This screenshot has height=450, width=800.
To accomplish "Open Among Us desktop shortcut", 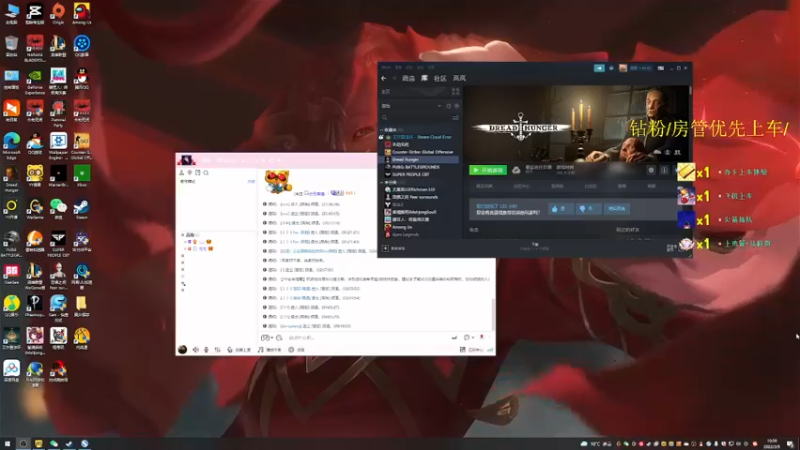I will pyautogui.click(x=82, y=13).
